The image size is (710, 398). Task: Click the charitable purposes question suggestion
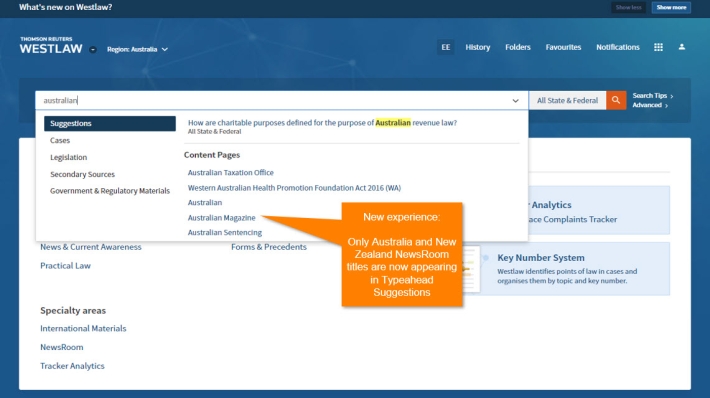(x=322, y=123)
